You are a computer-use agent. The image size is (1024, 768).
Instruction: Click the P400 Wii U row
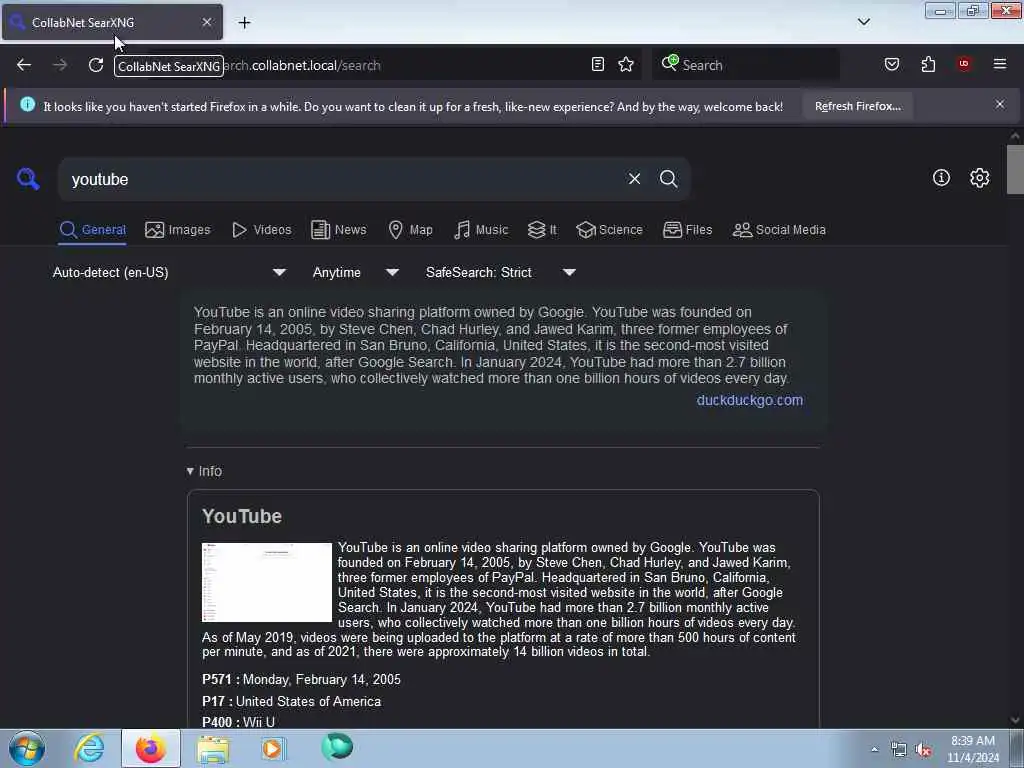(x=238, y=722)
